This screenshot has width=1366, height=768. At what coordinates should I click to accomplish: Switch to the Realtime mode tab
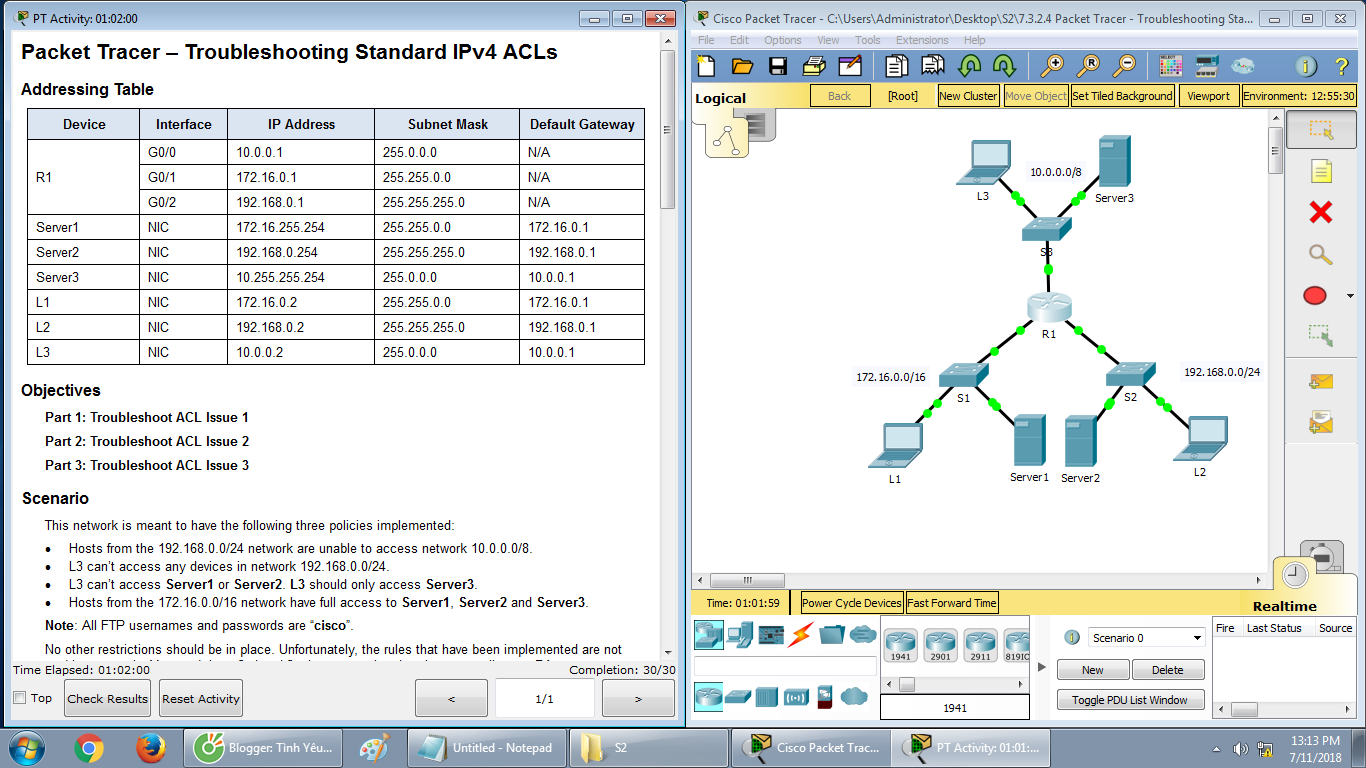[x=1284, y=606]
